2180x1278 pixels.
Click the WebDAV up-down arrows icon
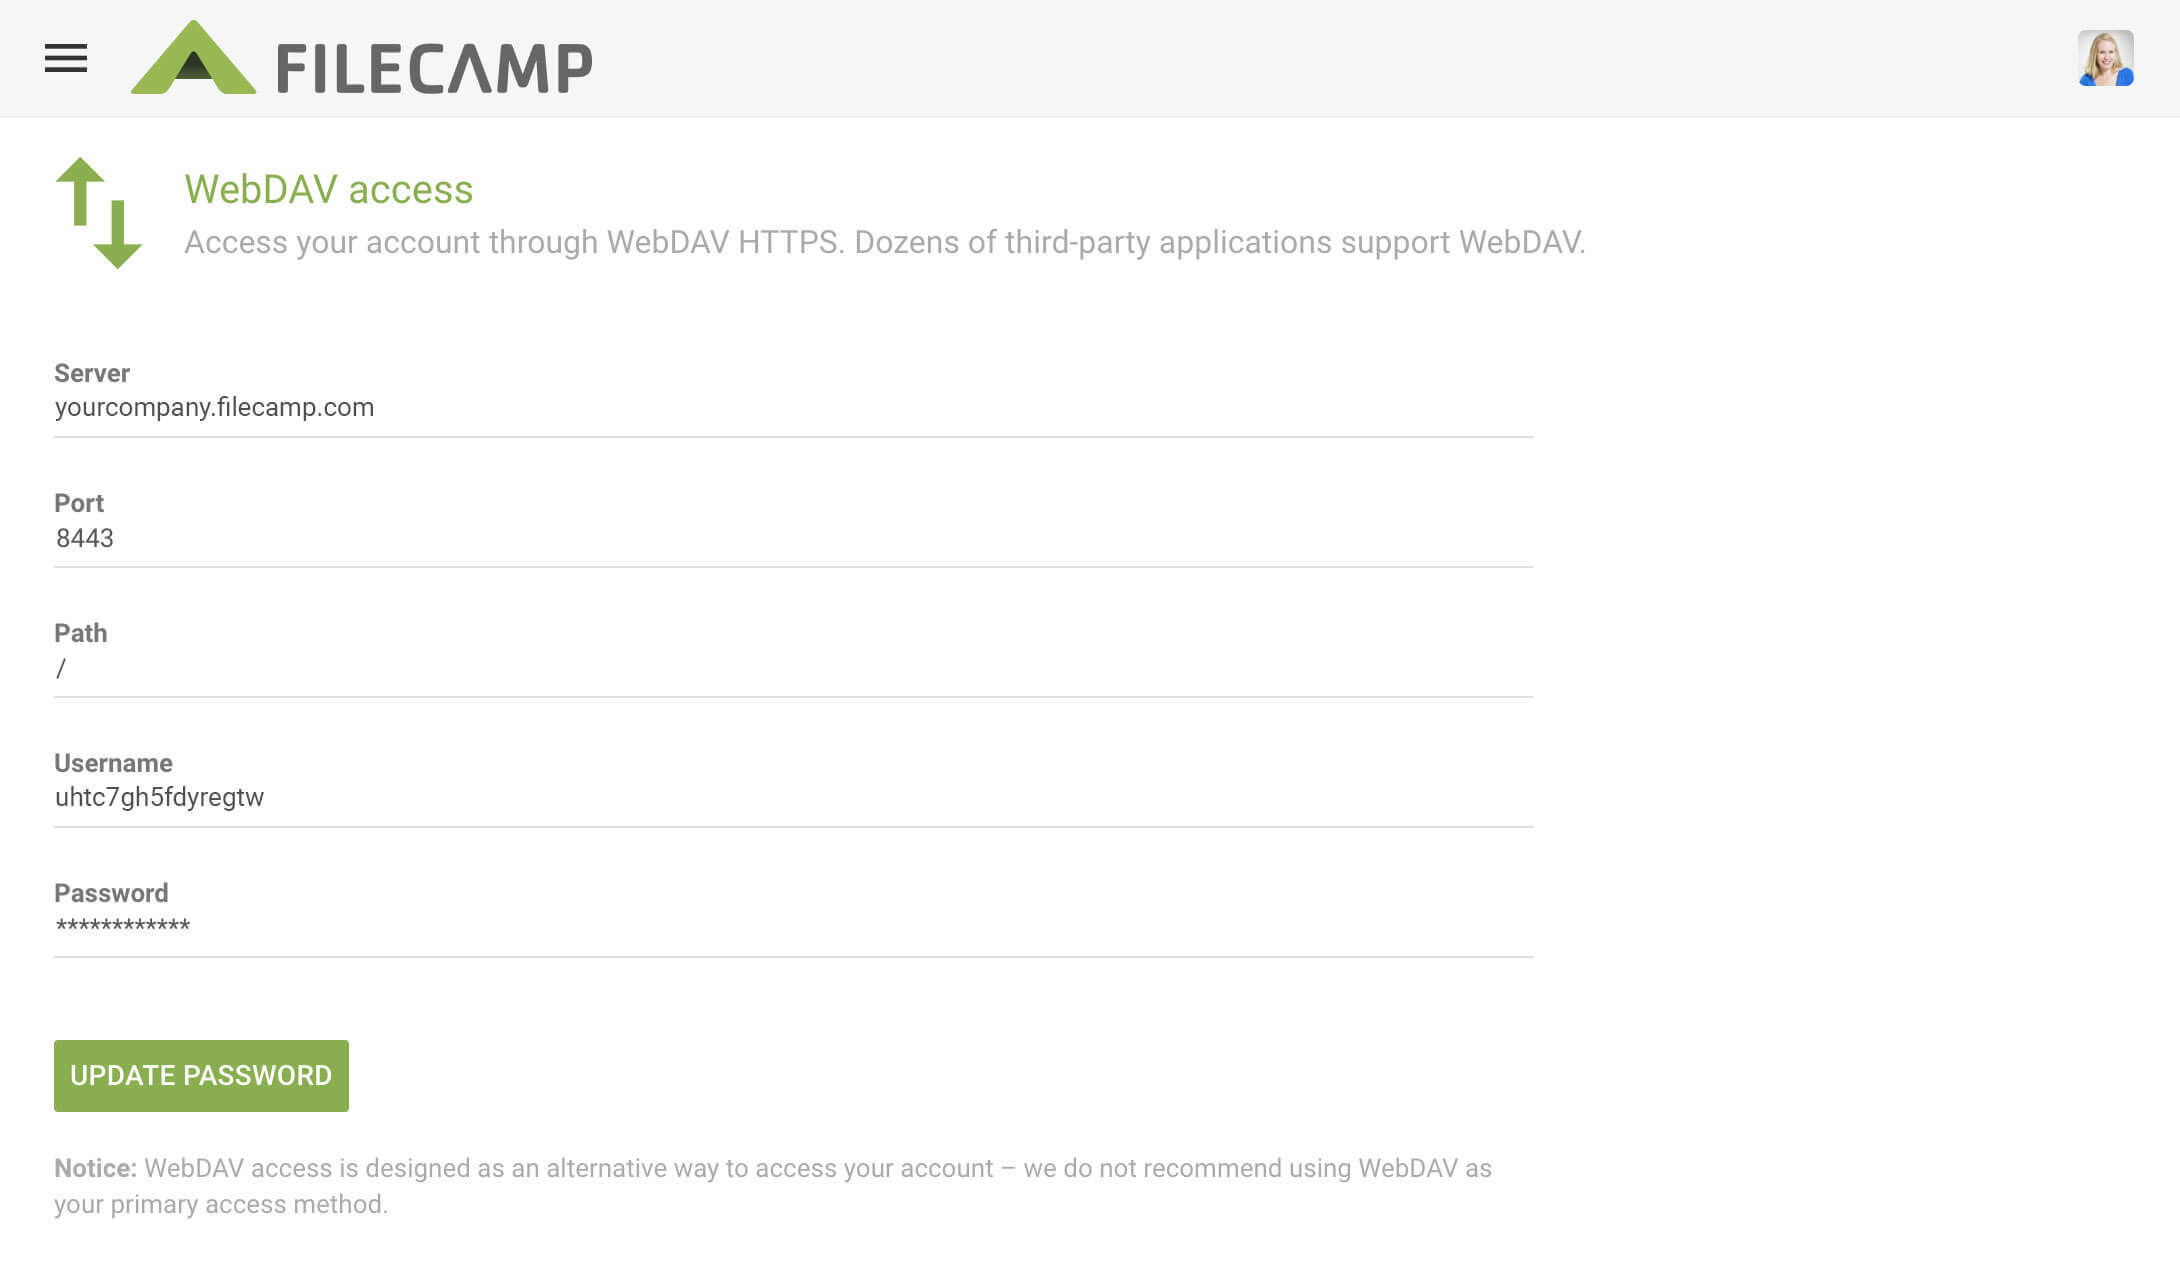[x=99, y=212]
